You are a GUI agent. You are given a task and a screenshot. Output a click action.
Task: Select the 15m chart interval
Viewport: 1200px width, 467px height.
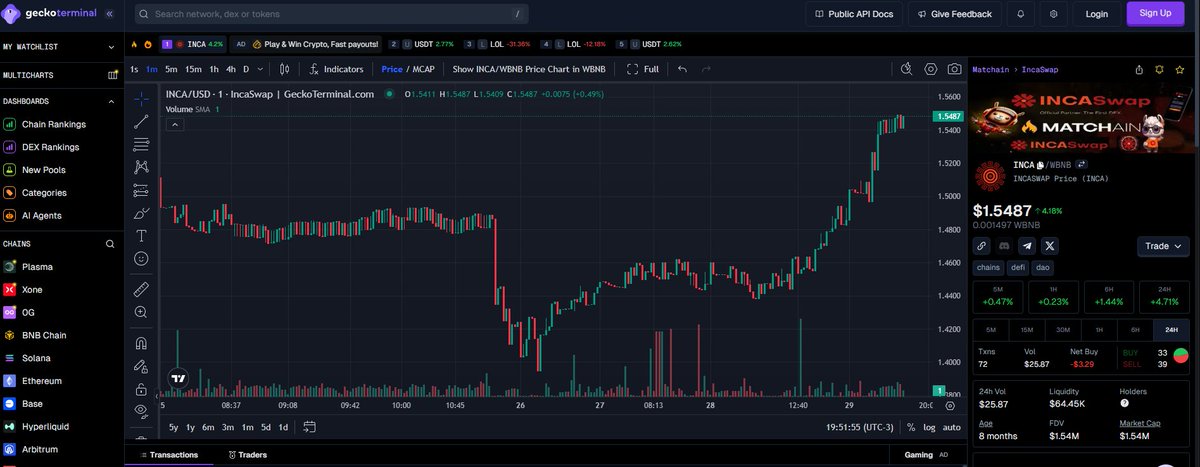[193, 69]
